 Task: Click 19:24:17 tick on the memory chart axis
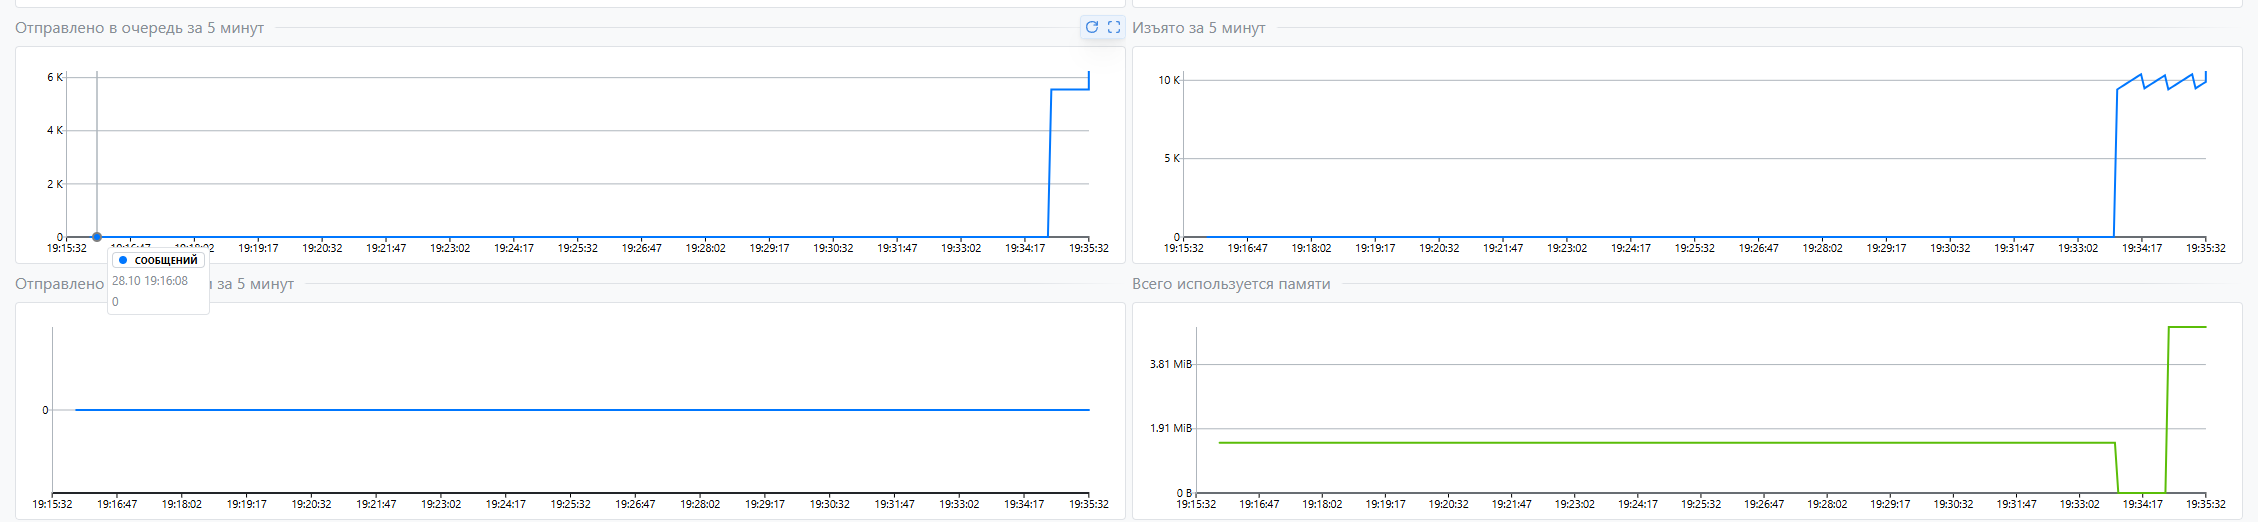tap(1637, 504)
